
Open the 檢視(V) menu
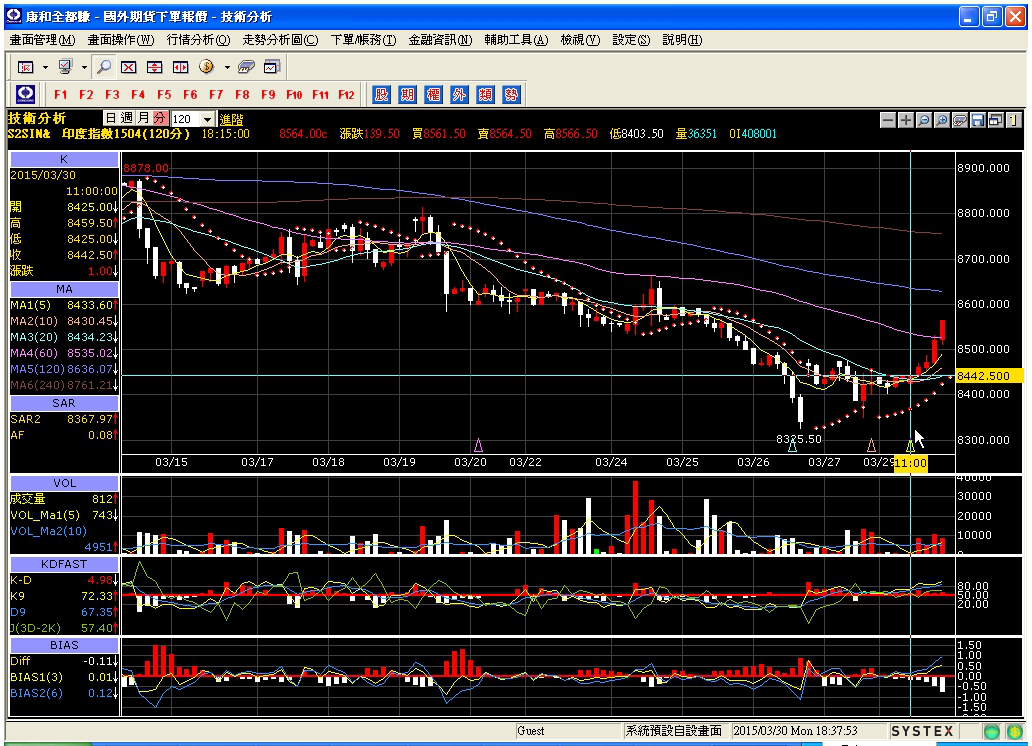pos(580,40)
